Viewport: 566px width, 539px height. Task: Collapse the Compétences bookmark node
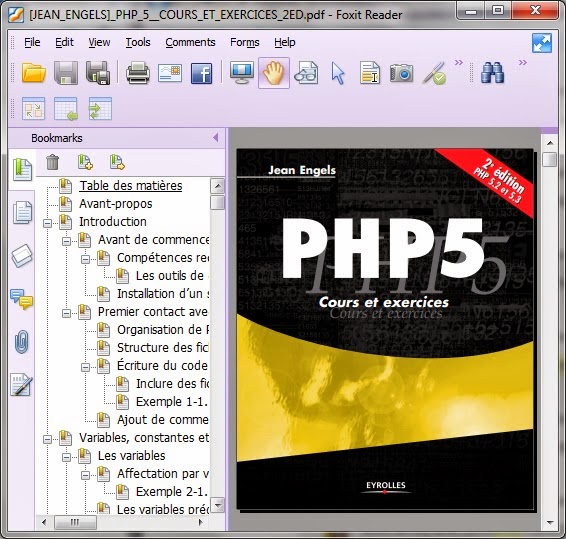86,260
